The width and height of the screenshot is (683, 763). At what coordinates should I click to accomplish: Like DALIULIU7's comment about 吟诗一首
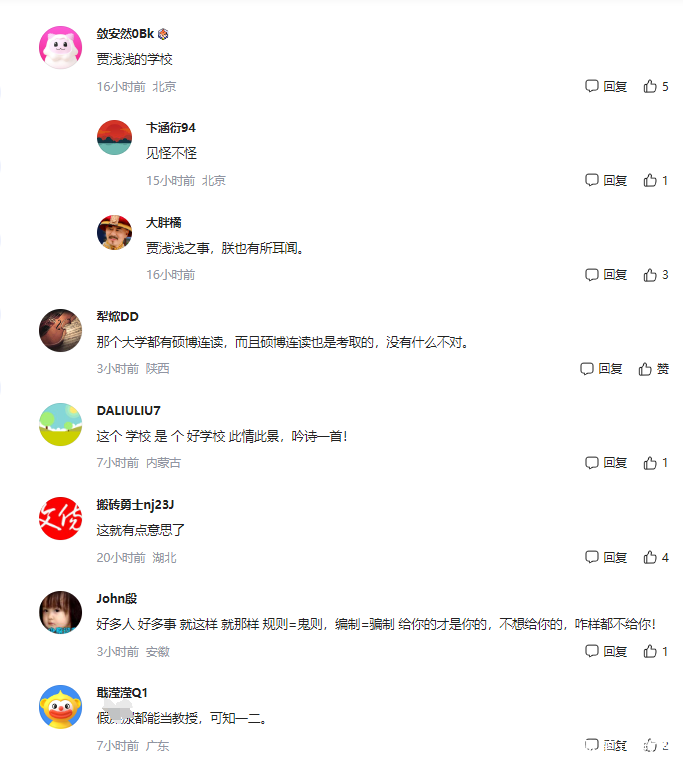tap(655, 463)
